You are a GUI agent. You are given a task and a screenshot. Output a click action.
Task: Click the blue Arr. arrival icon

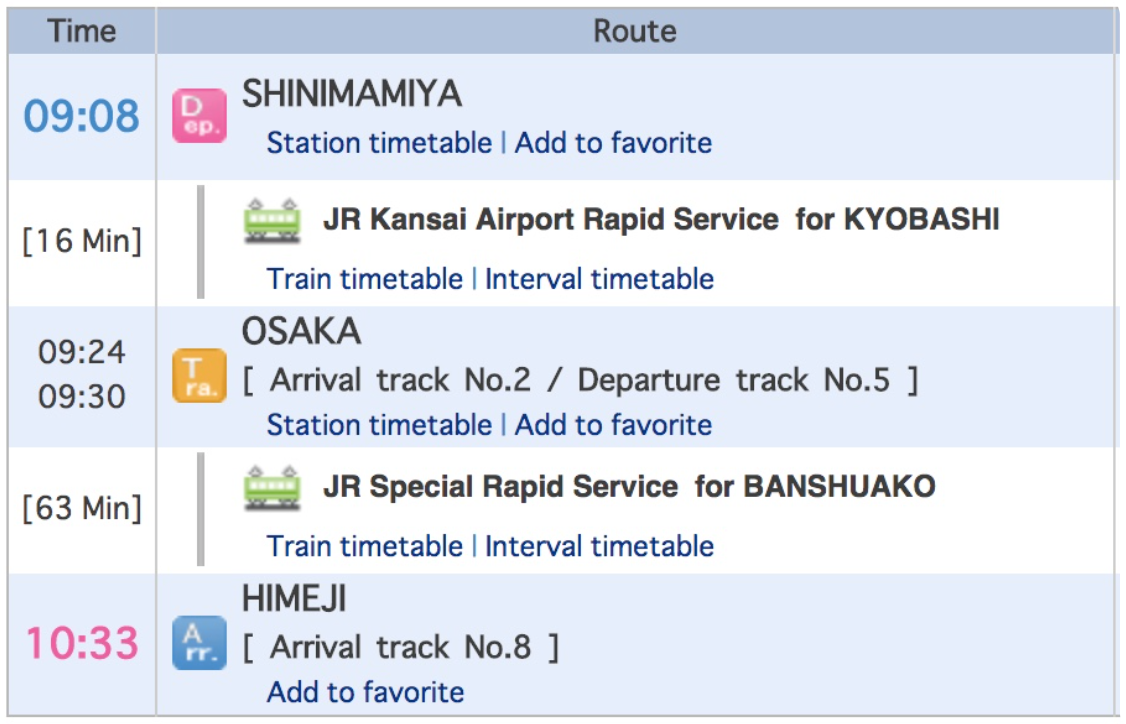[199, 642]
